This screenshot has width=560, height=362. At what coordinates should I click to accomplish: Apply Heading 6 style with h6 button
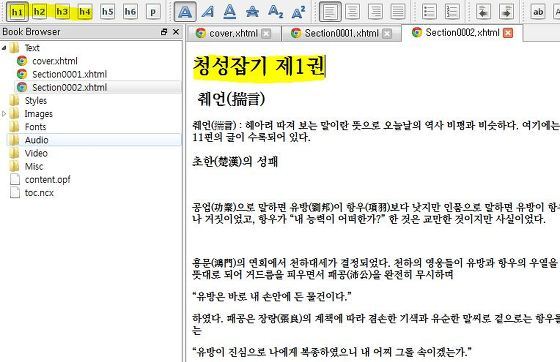pos(130,12)
